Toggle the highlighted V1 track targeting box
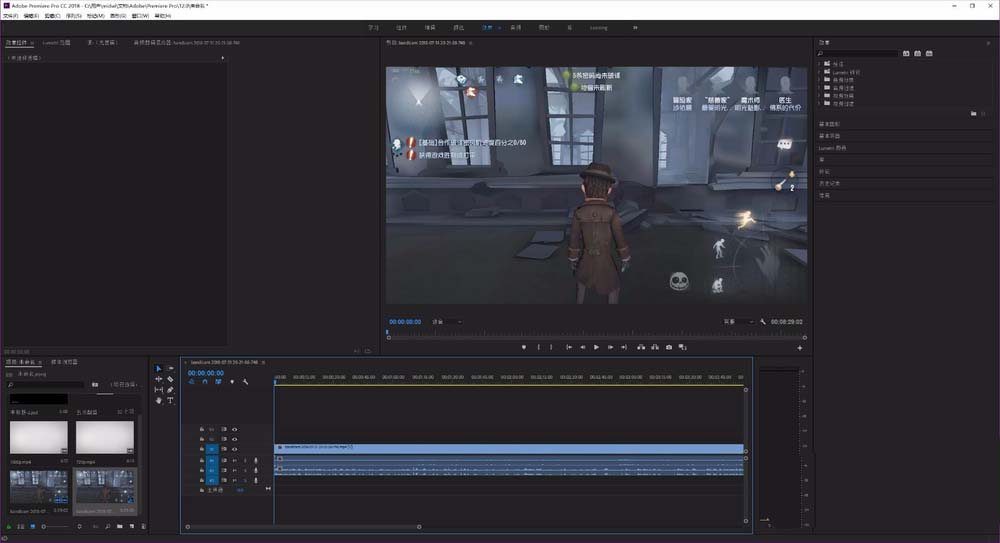1000x543 pixels. tap(212, 449)
